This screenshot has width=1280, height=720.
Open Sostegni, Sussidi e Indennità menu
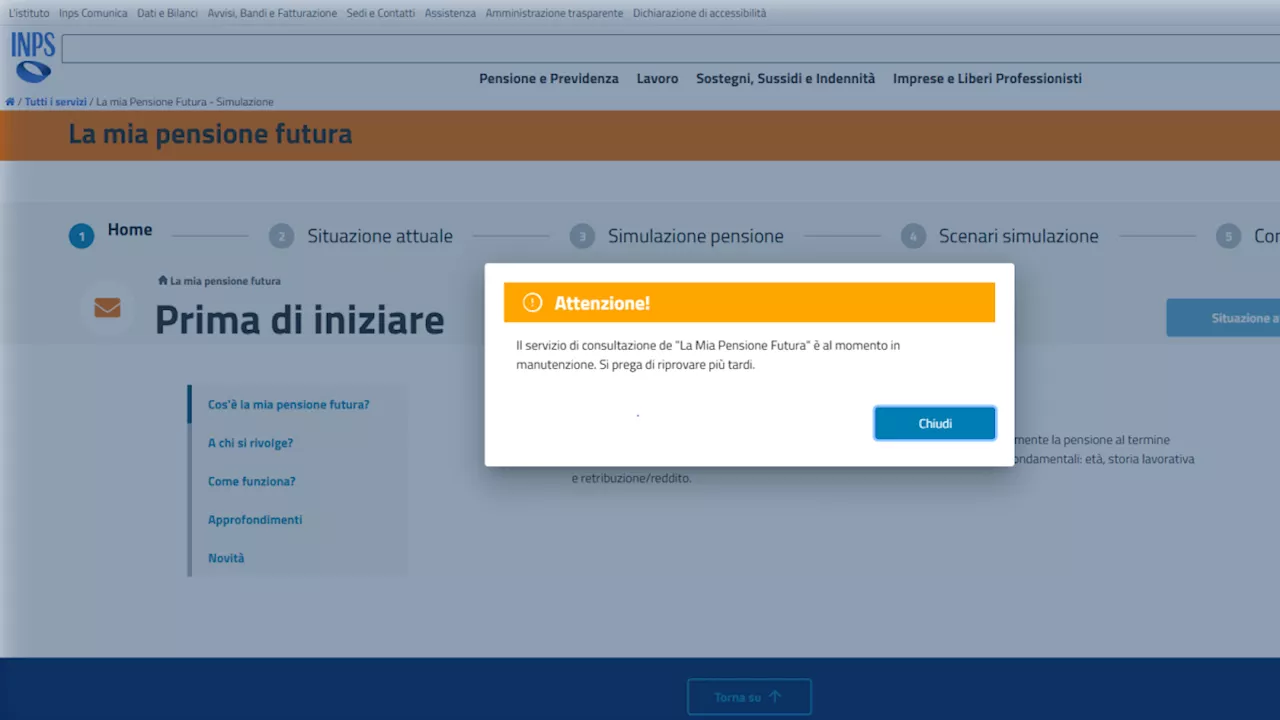(x=785, y=78)
